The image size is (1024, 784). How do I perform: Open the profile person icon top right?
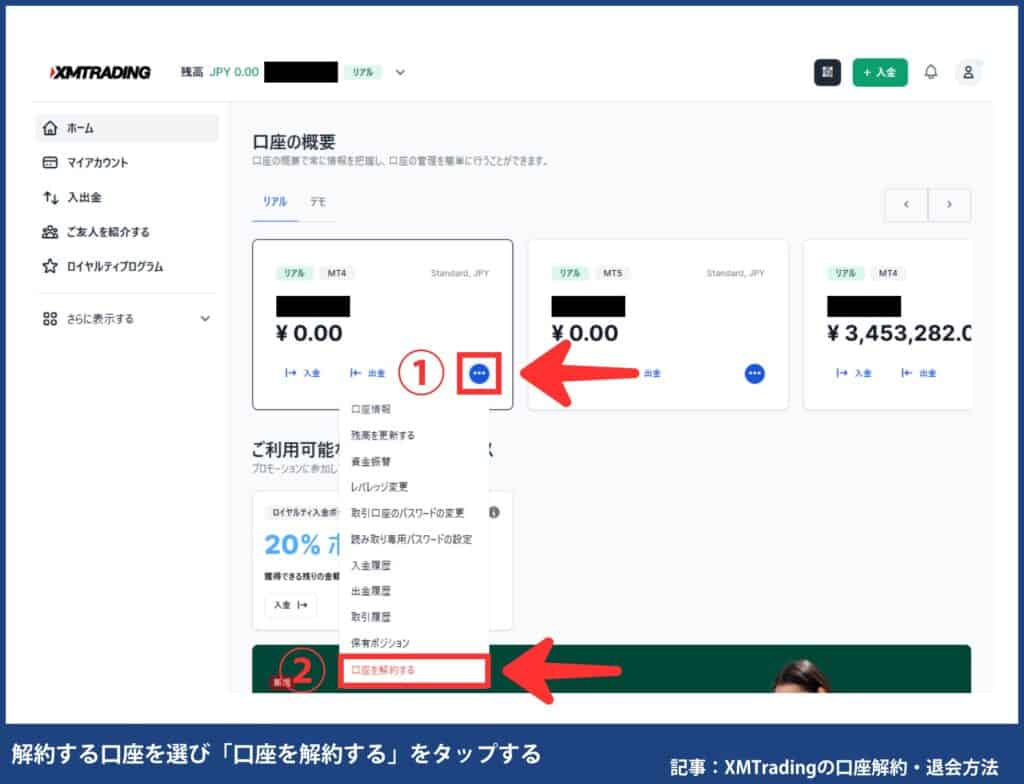969,72
